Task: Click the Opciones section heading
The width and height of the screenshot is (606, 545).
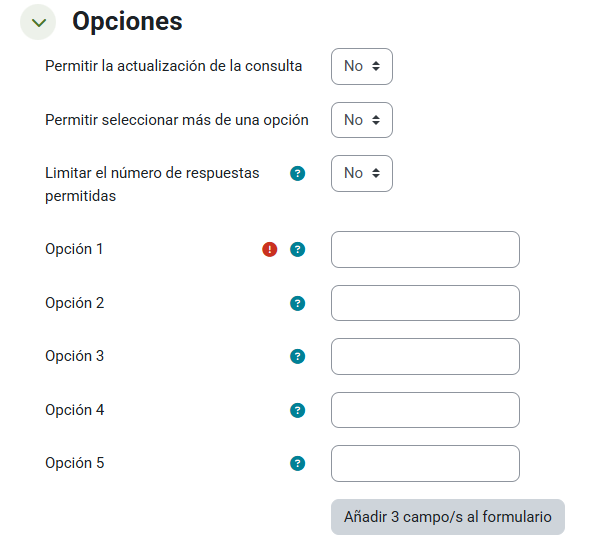Action: pos(127,21)
